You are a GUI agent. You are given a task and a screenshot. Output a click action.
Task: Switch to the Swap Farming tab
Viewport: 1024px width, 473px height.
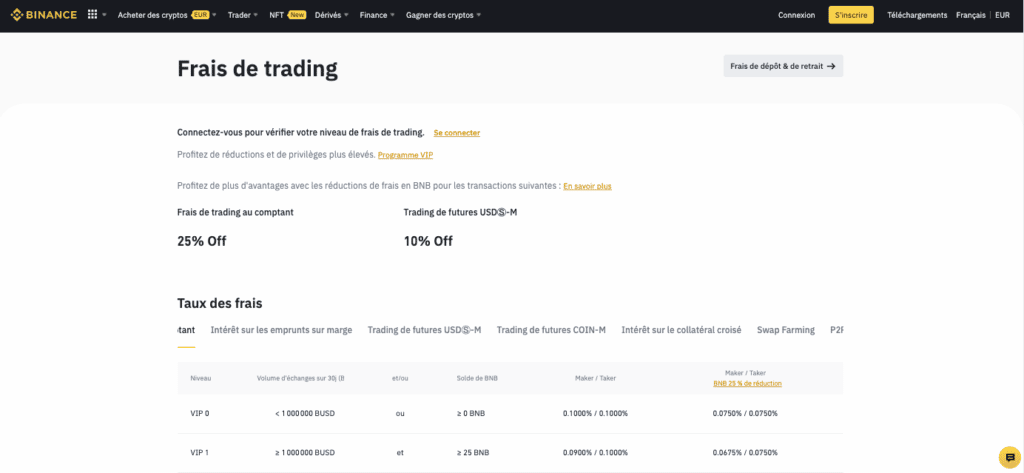point(785,330)
